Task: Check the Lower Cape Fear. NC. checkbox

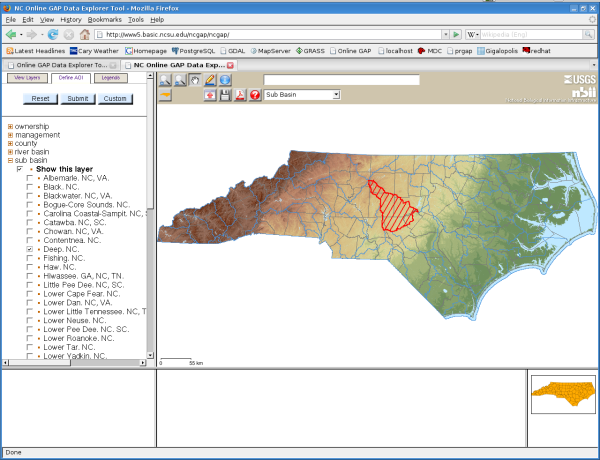Action: click(29, 294)
